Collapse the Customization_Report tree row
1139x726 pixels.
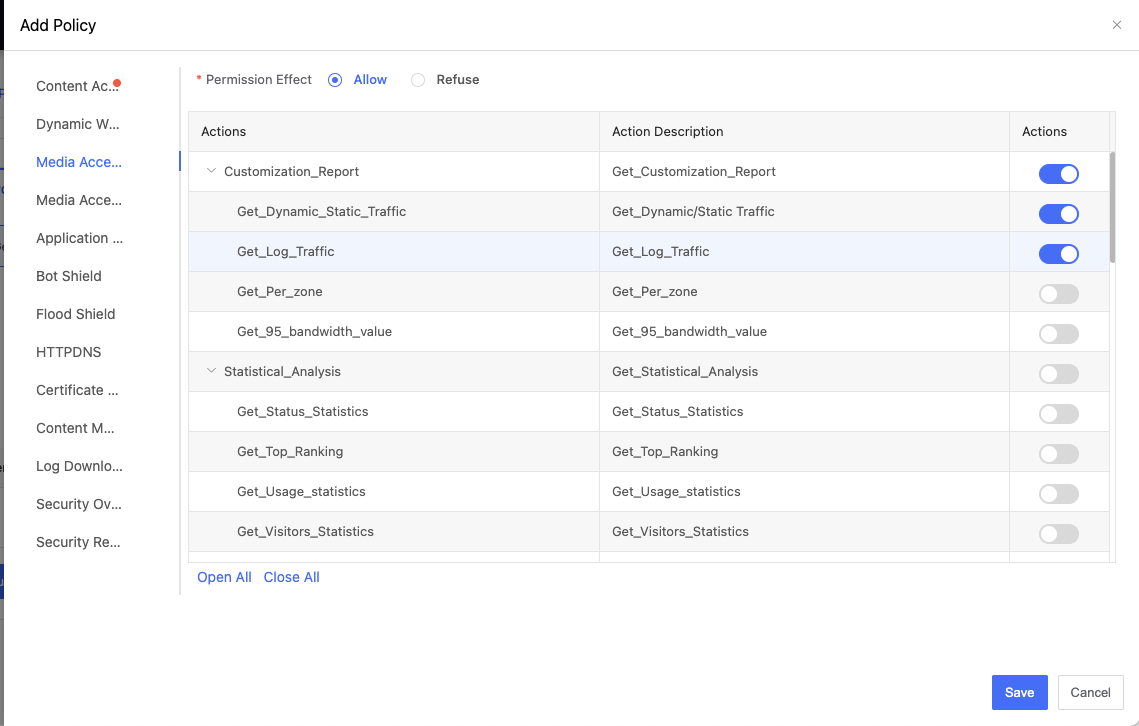point(211,171)
